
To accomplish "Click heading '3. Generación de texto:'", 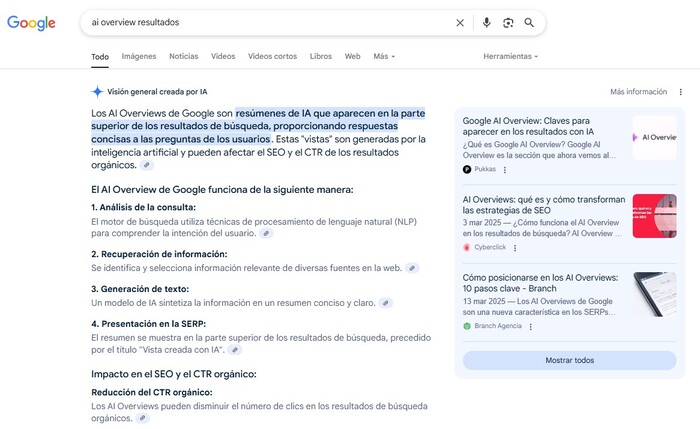I will [140, 289].
